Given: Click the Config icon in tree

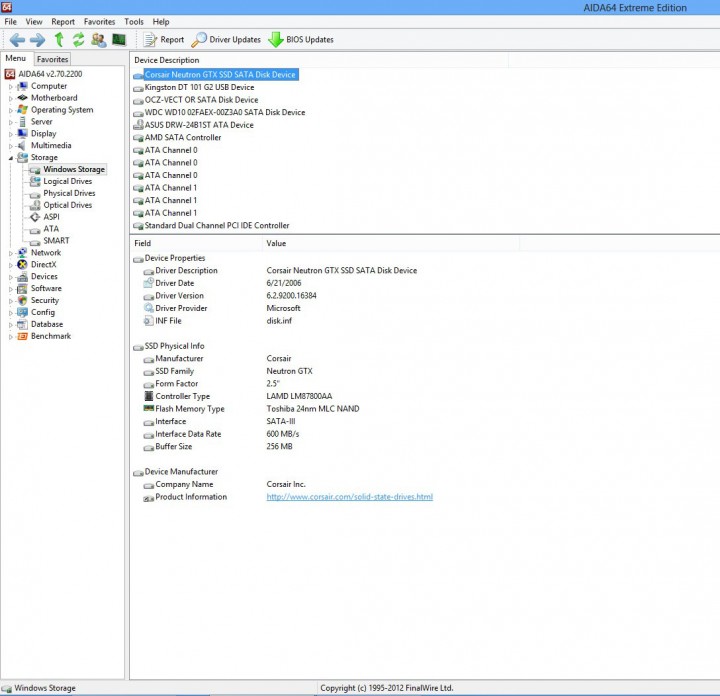Looking at the screenshot, I should (22, 312).
